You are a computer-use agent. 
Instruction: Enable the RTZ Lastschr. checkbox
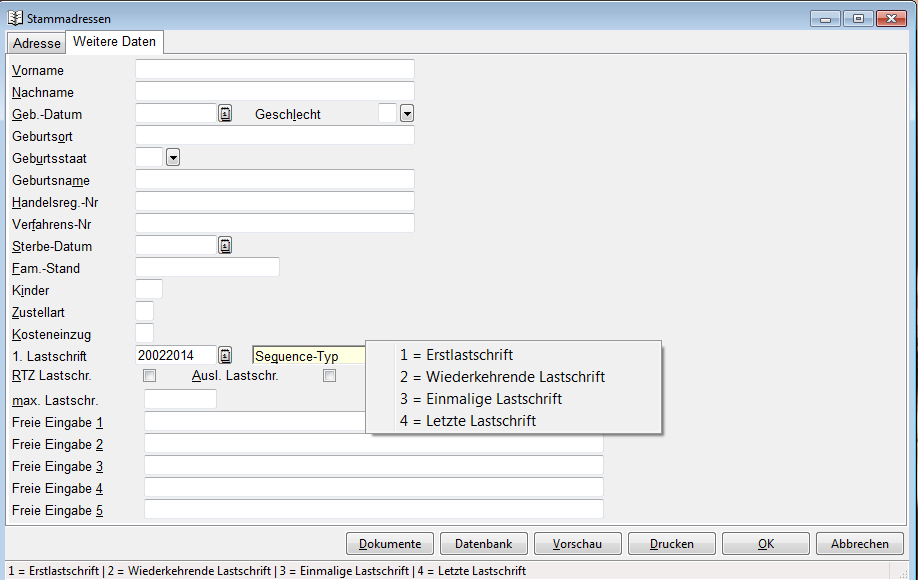tap(150, 377)
